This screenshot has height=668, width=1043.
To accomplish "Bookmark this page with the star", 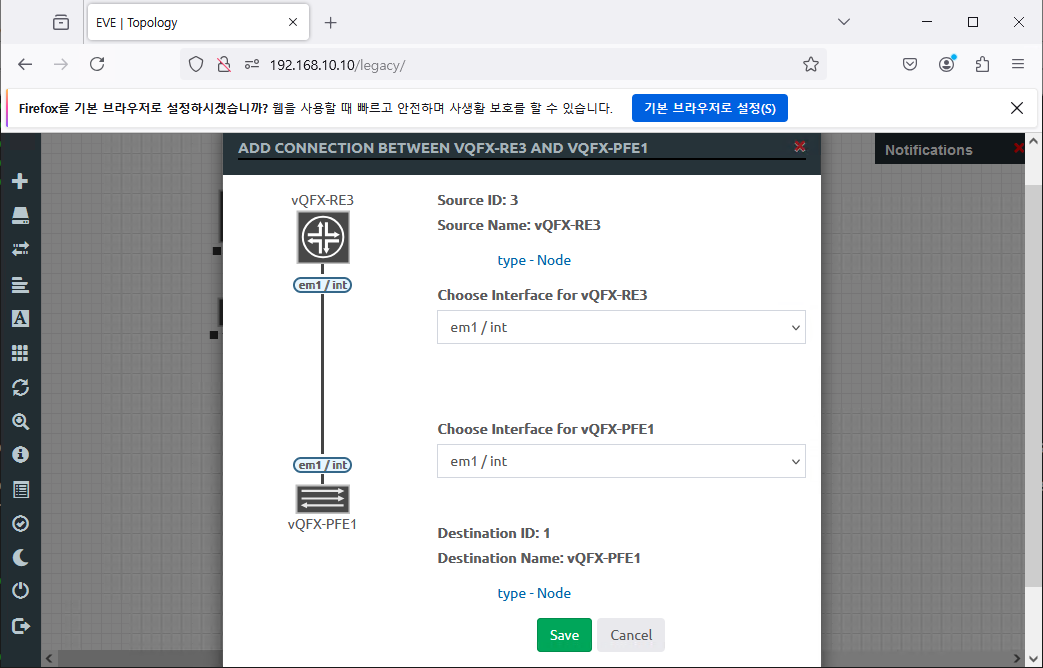I will click(x=810, y=65).
